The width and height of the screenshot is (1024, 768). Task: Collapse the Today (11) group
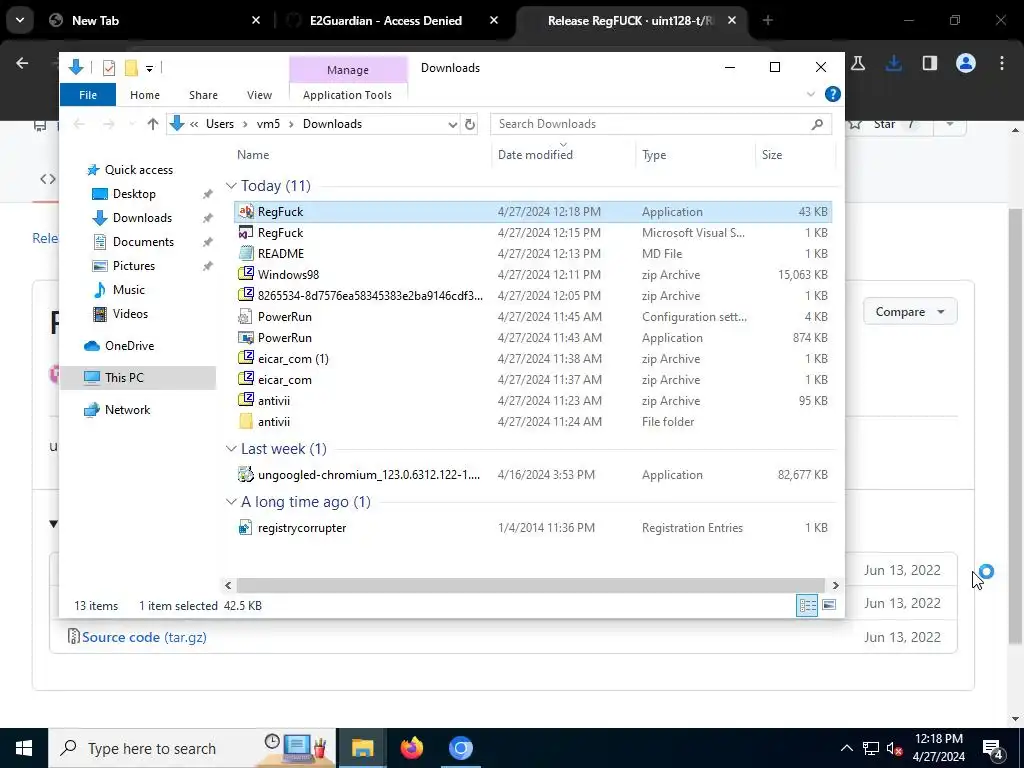231,186
